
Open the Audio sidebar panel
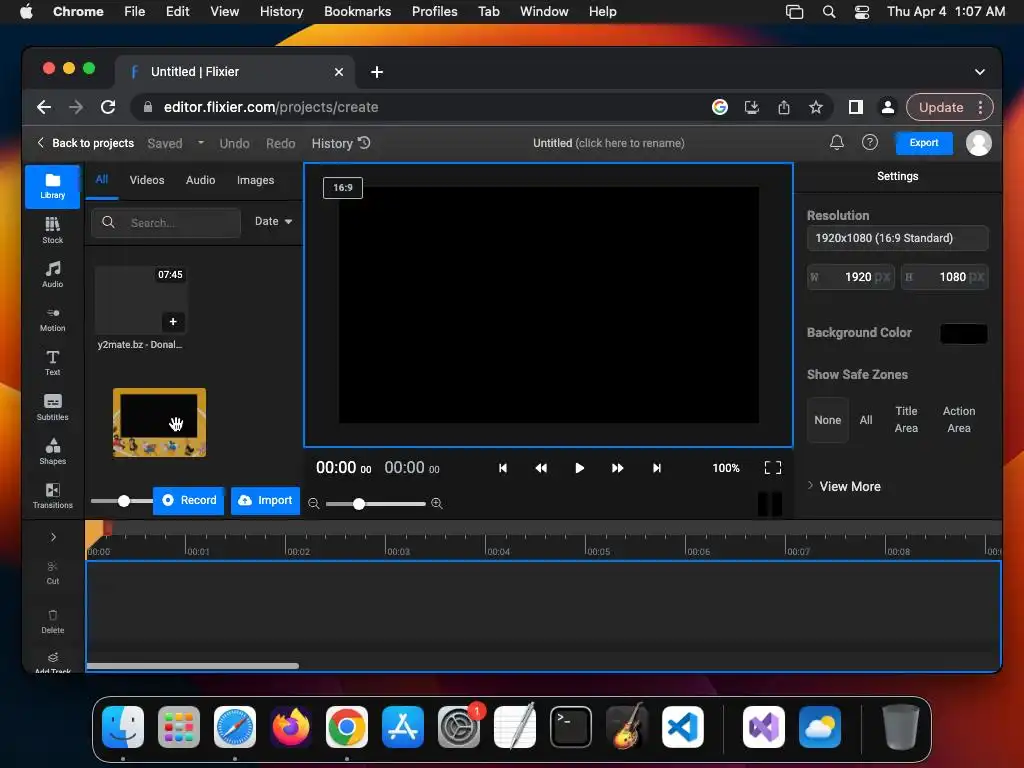[52, 274]
